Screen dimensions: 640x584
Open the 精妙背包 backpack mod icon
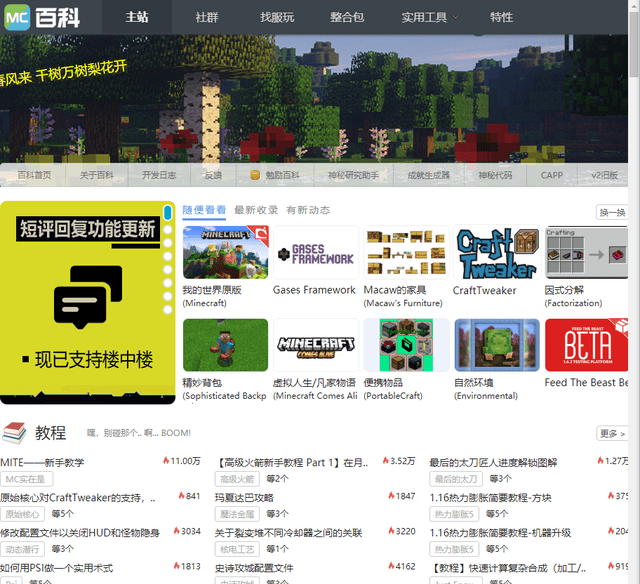click(x=226, y=345)
